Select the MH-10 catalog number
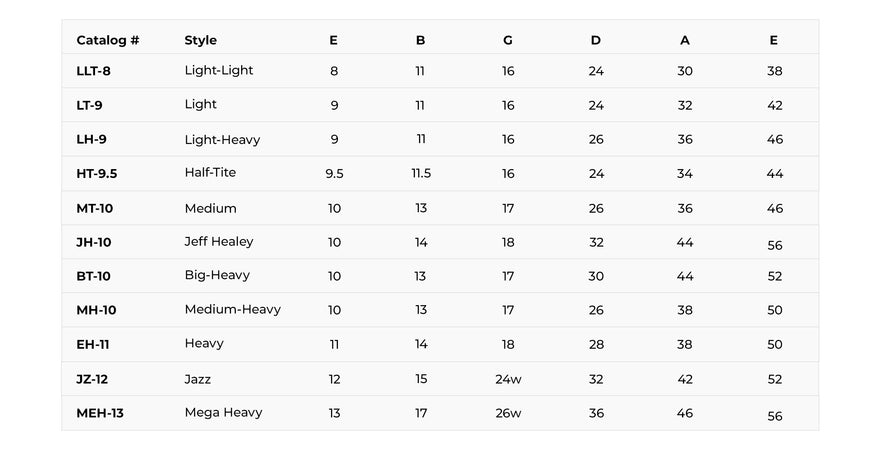Image resolution: width=880 pixels, height=450 pixels. pos(96,310)
